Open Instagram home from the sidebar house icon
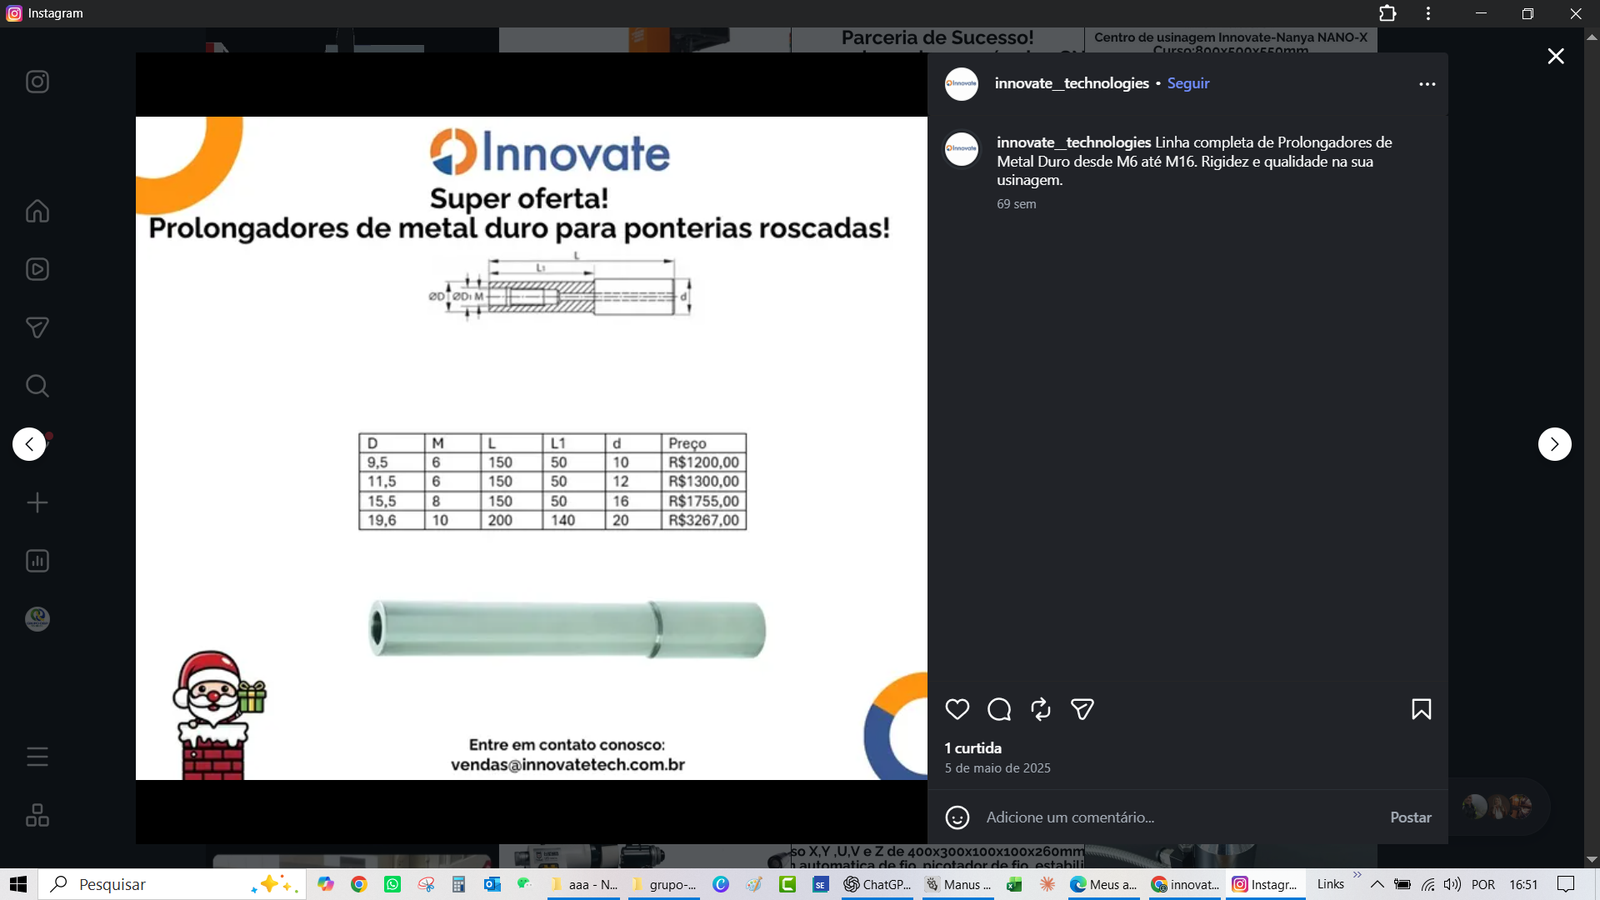The height and width of the screenshot is (900, 1600). (37, 211)
